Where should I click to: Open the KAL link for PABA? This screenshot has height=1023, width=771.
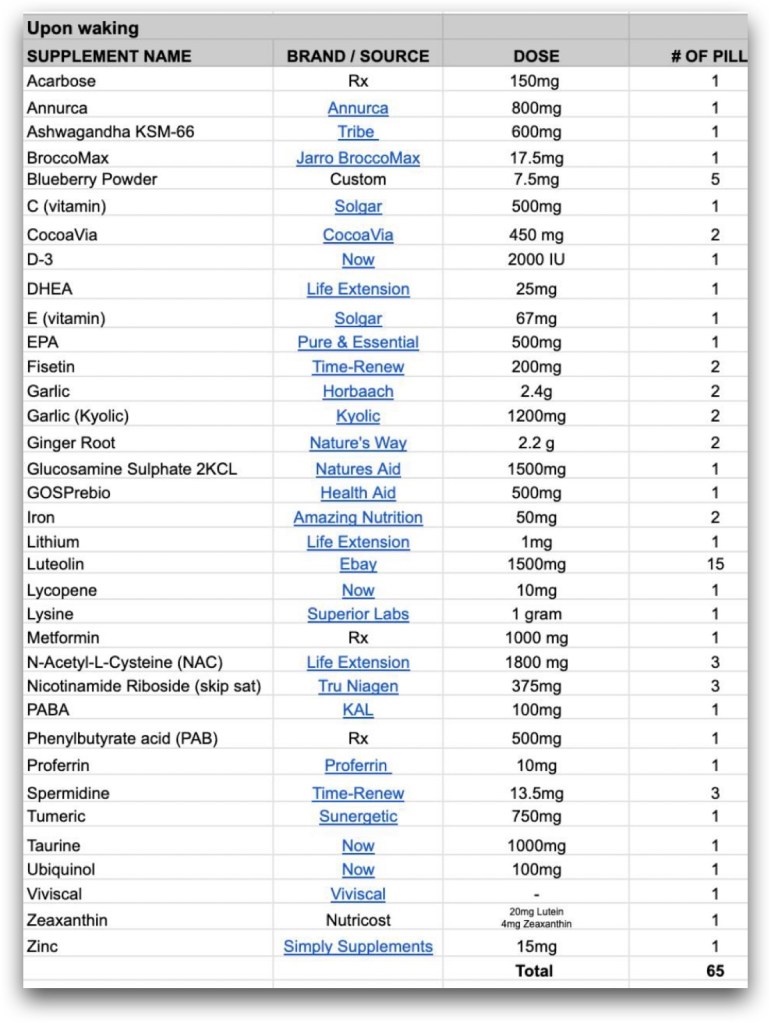[357, 710]
